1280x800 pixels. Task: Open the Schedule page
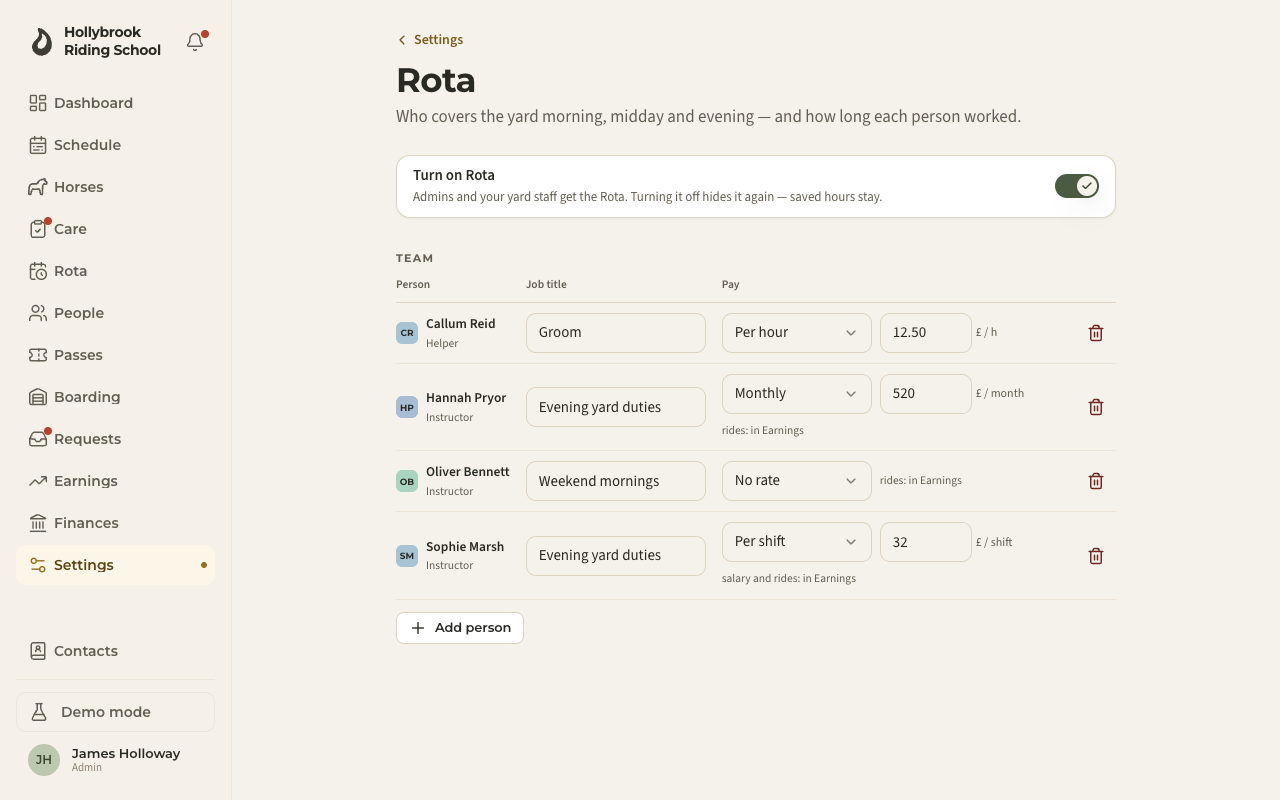[x=115, y=145]
